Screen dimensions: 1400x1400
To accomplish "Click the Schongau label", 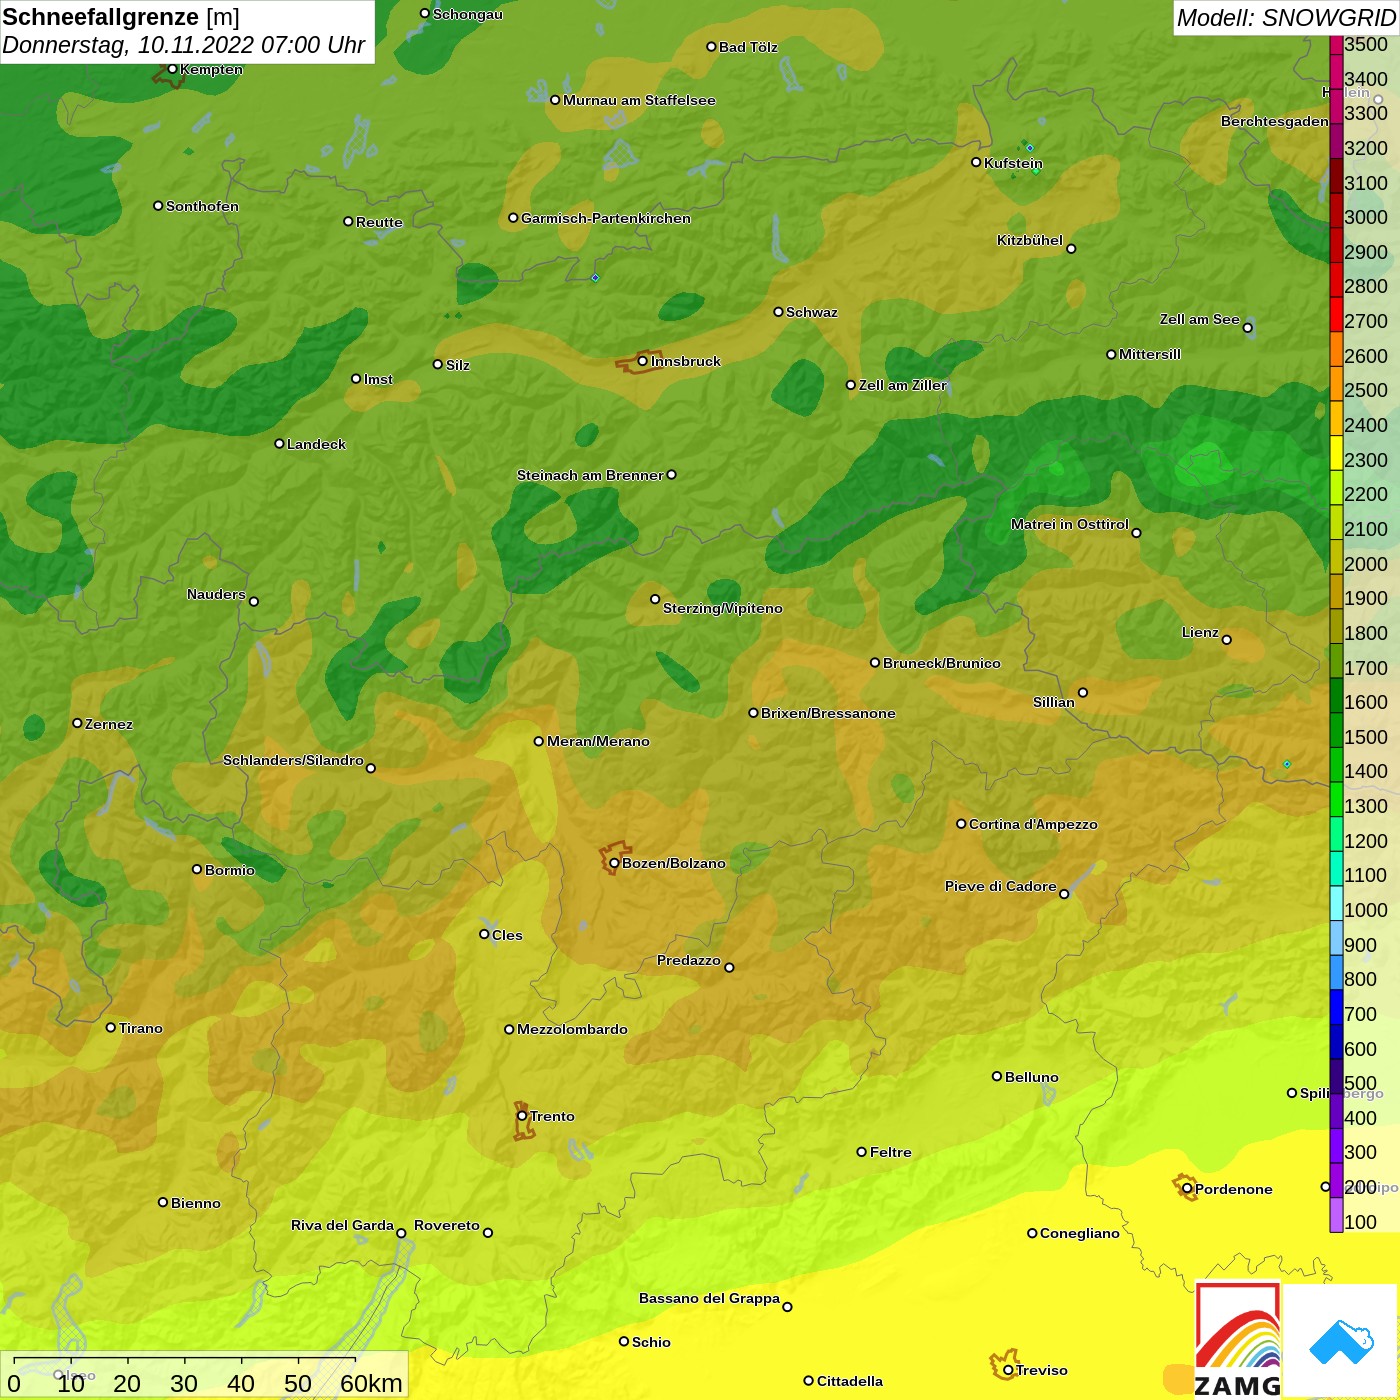I will [468, 14].
